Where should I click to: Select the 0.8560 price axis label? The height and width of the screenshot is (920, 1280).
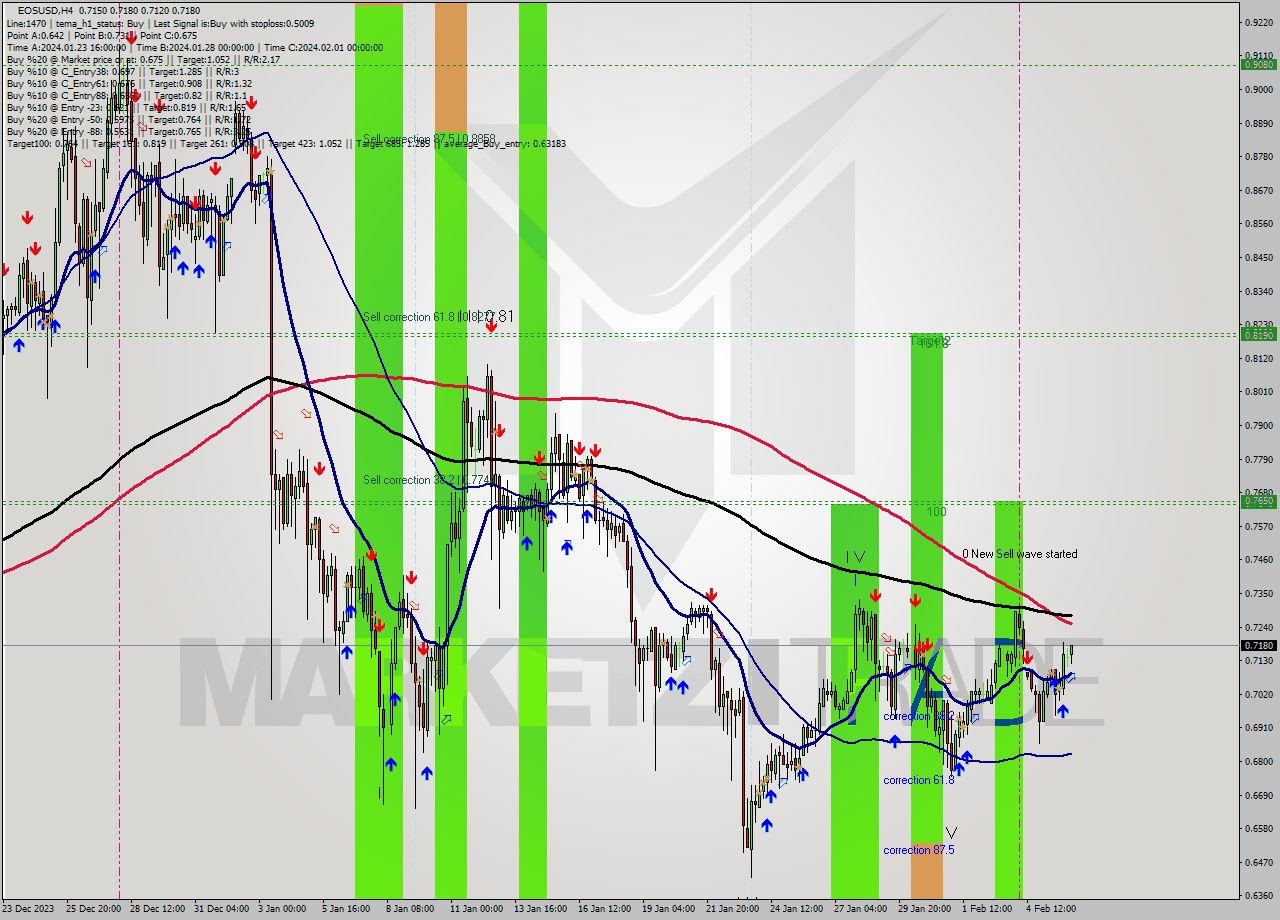[1257, 224]
